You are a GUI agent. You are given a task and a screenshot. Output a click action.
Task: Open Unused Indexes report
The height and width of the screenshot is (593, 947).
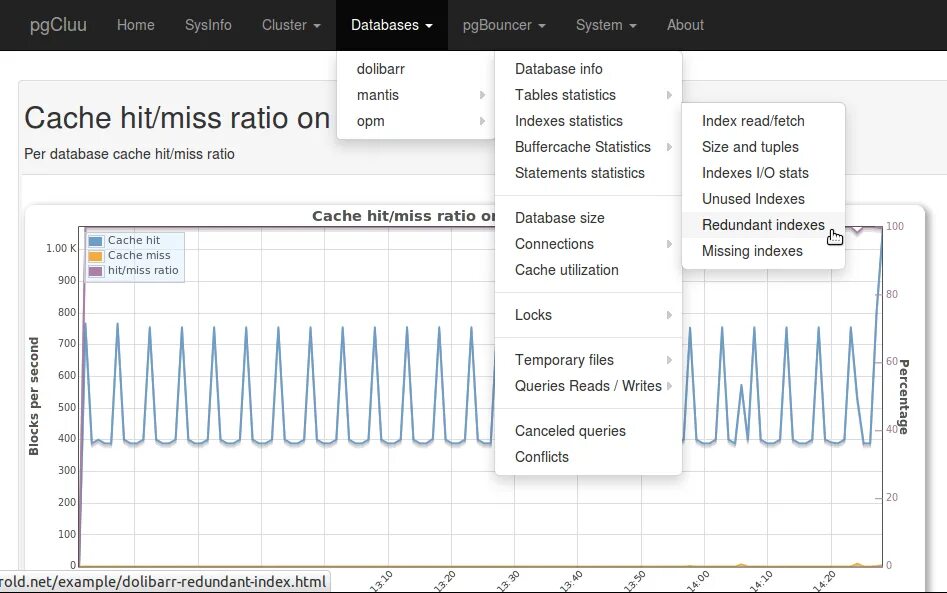click(x=763, y=199)
